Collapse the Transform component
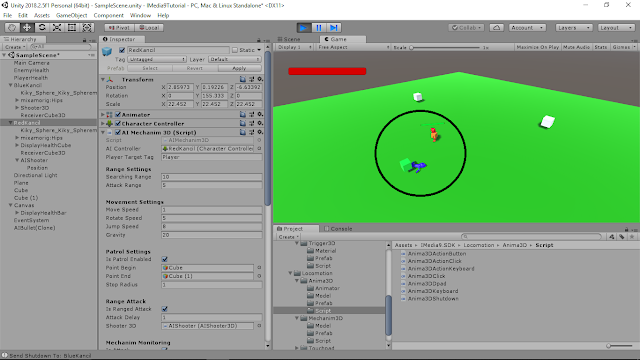The width and height of the screenshot is (640, 360). click(103, 79)
